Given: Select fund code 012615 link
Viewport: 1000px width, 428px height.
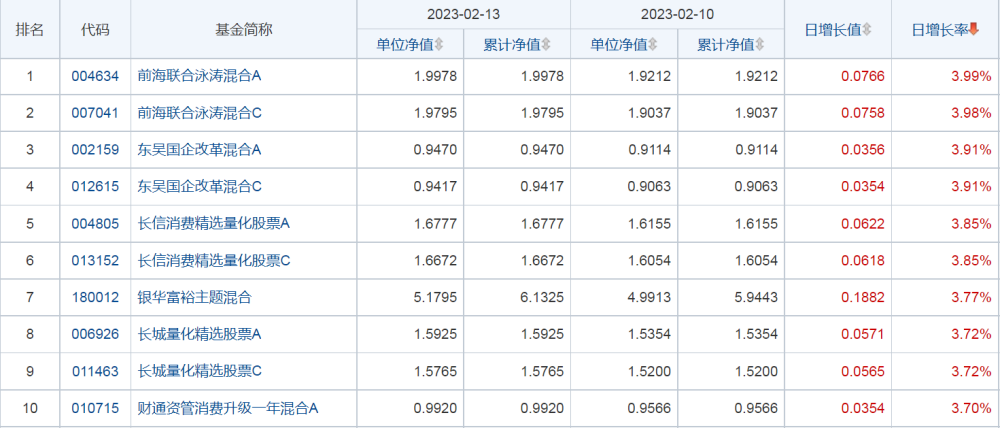Looking at the screenshot, I should pos(95,188).
